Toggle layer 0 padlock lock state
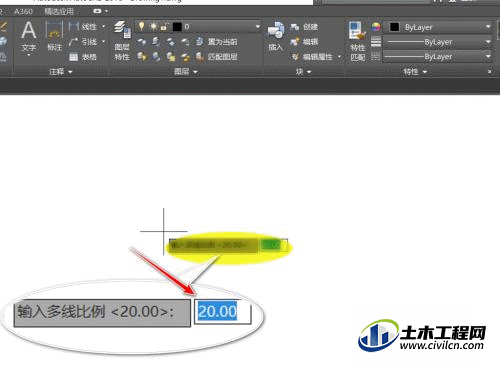The width and height of the screenshot is (500, 375). 164,27
